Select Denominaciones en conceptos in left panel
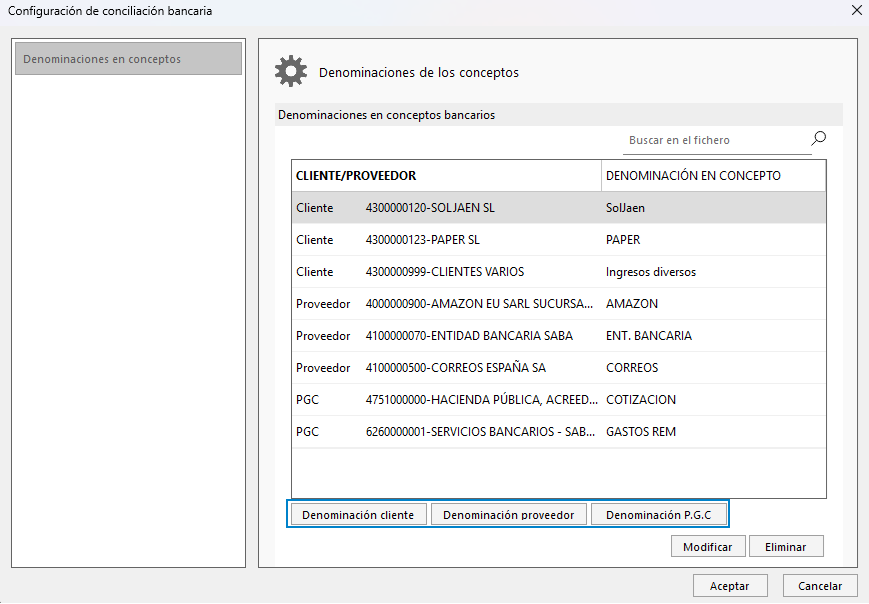 click(x=129, y=59)
